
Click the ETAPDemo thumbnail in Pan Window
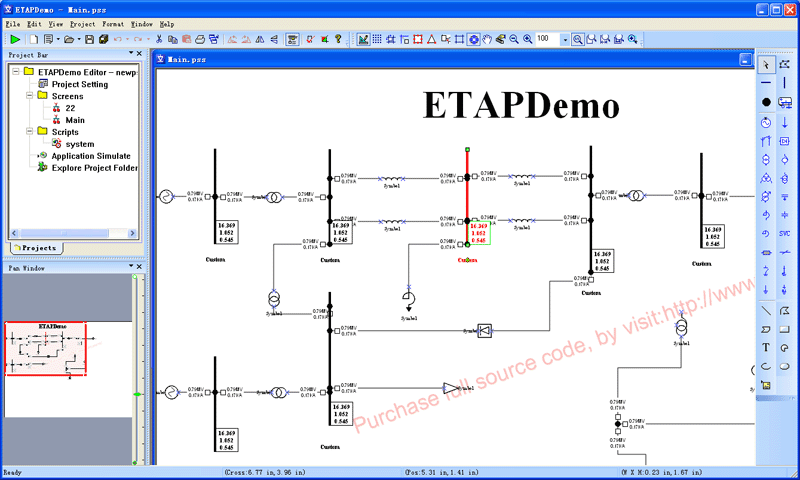[x=46, y=348]
